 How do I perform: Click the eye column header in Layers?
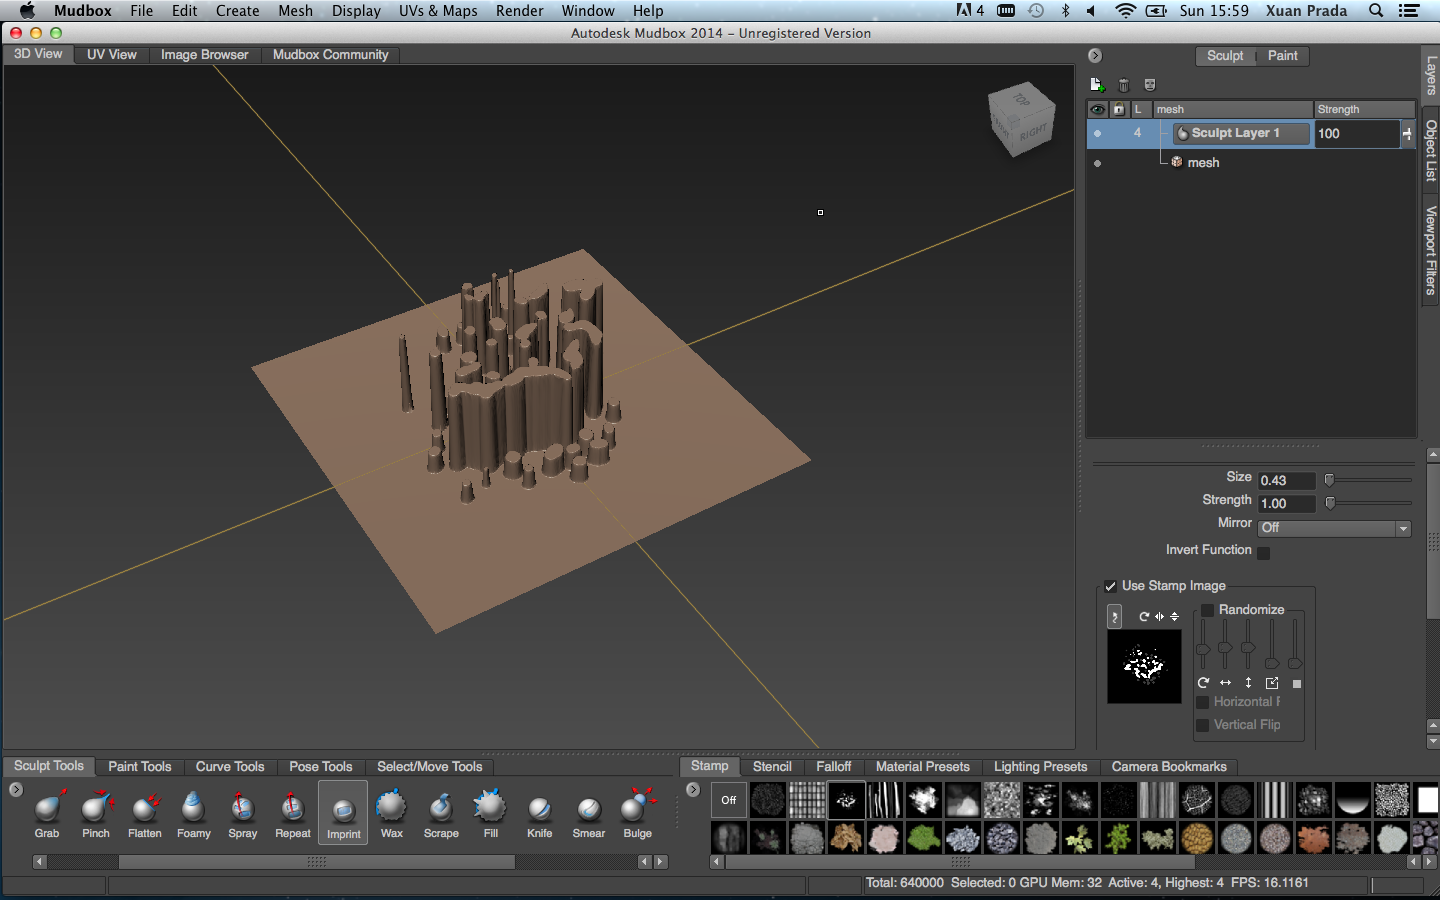tap(1098, 109)
